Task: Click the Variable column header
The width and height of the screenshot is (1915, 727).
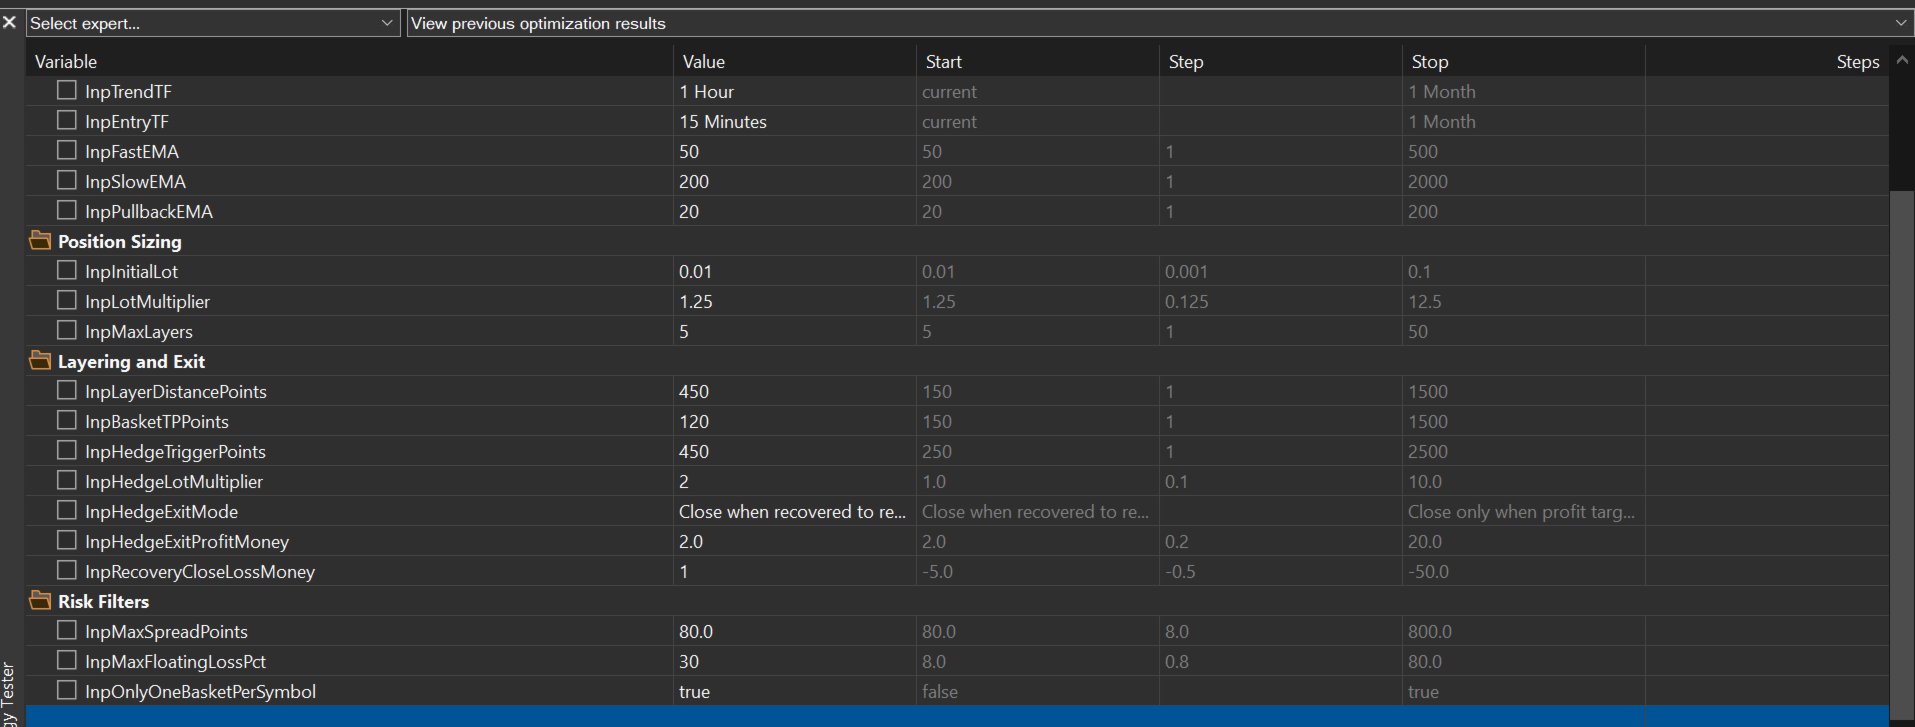Action: coord(350,61)
